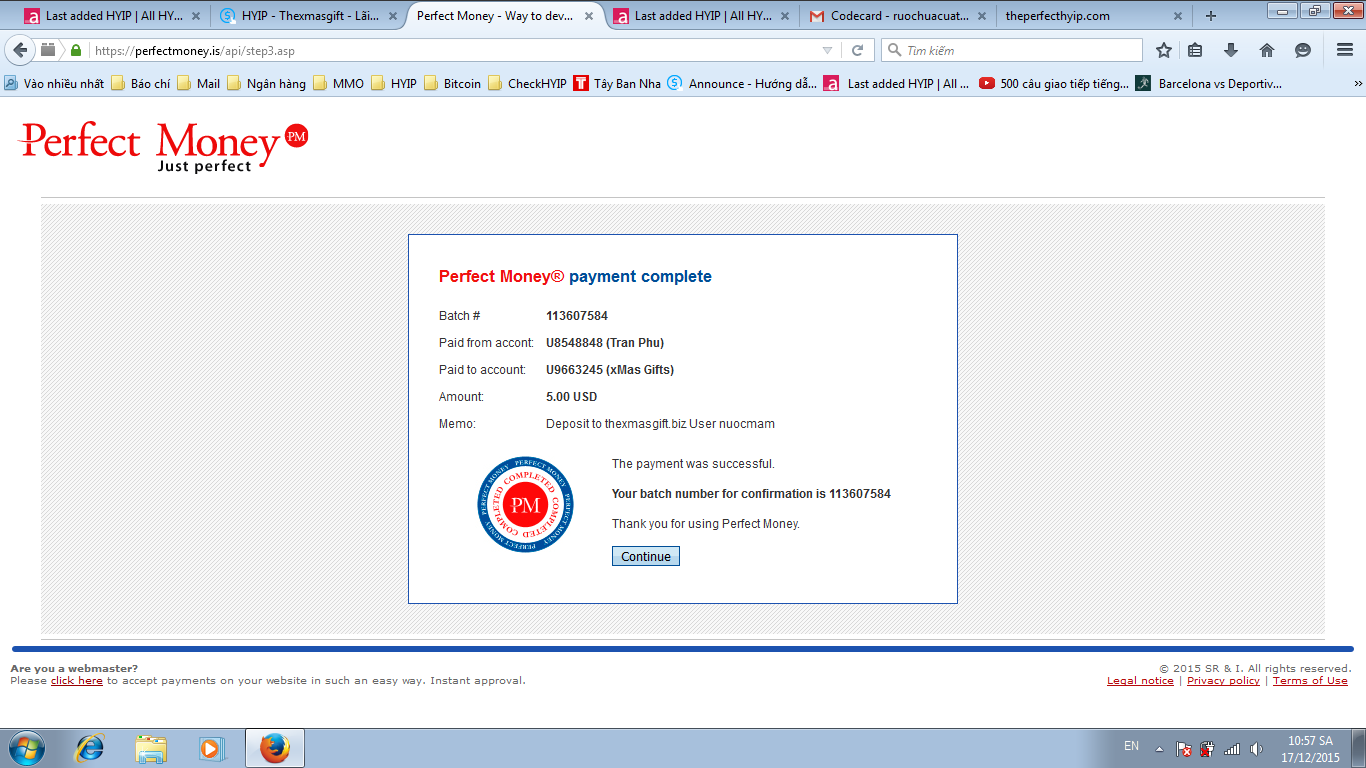The height and width of the screenshot is (768, 1366).
Task: Open the Legal notice link
Action: 1140,681
